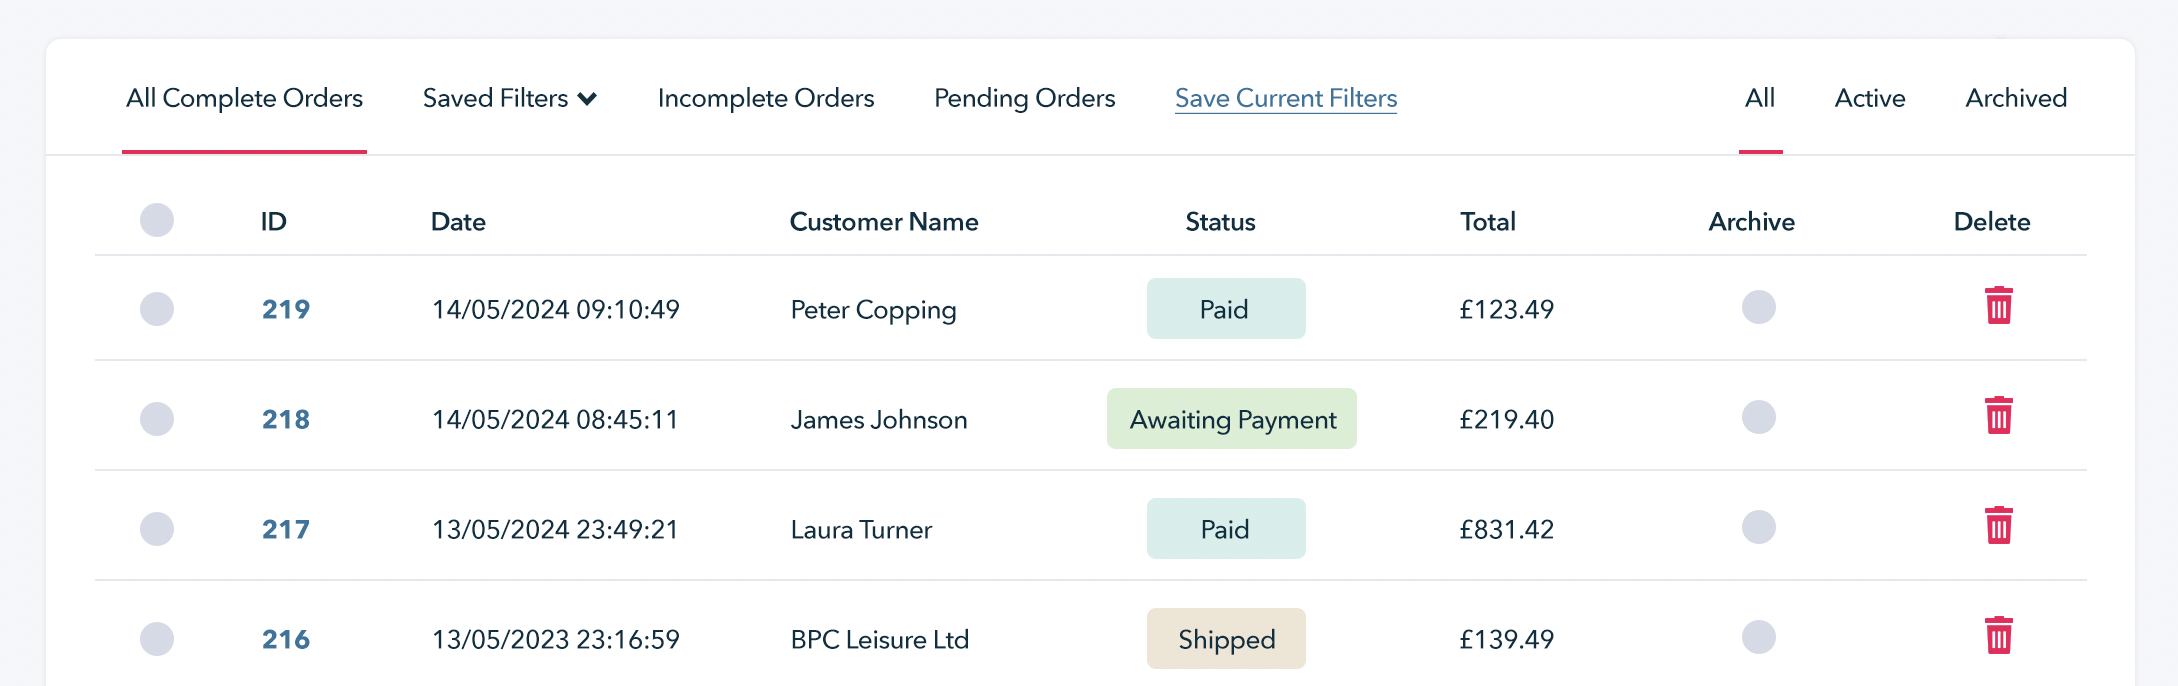
Task: Delete Laura Turner's order 217
Action: (1998, 527)
